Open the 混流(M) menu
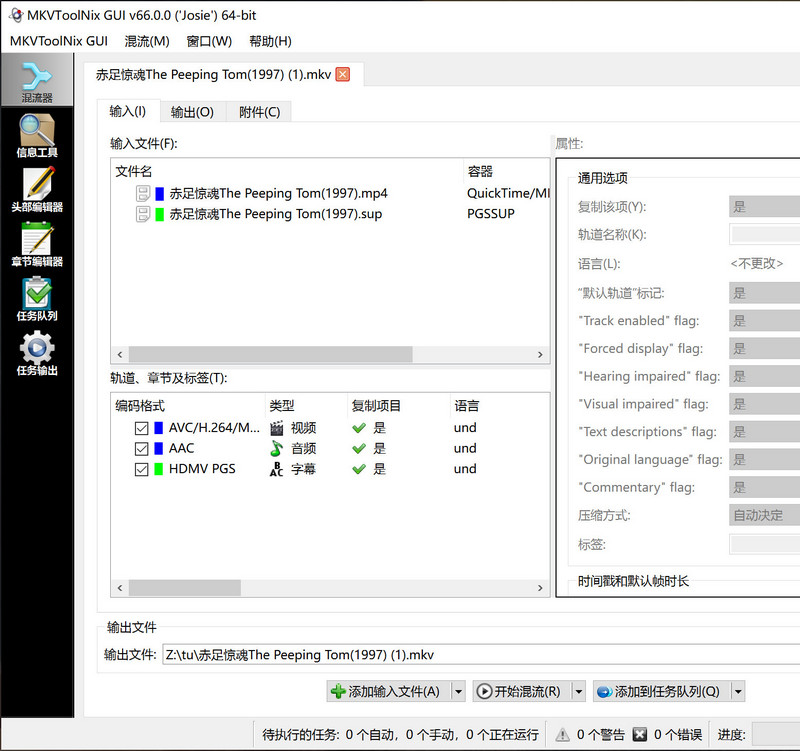This screenshot has width=800, height=751. click(147, 41)
